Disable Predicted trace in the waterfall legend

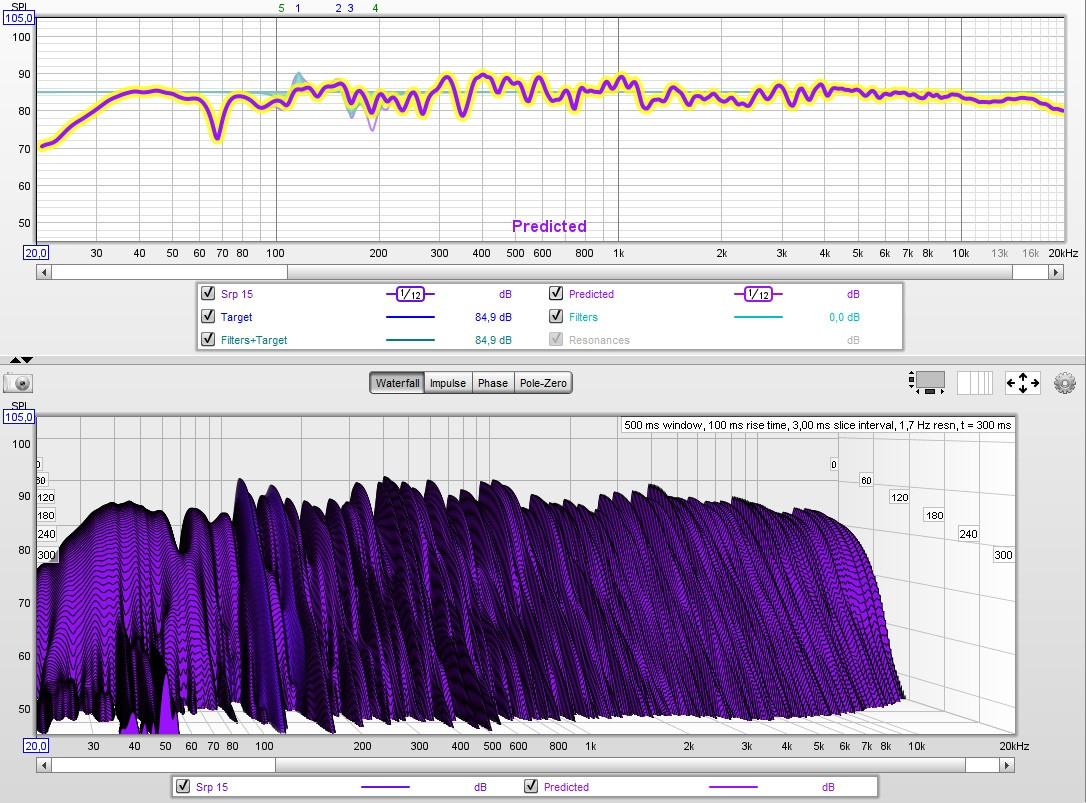click(531, 787)
